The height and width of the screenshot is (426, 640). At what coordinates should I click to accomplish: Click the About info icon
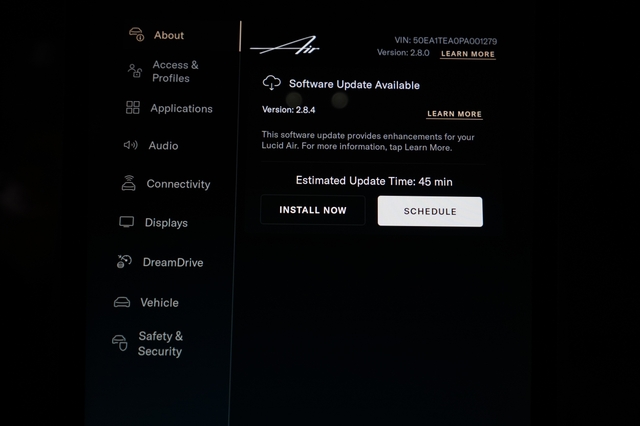(x=137, y=35)
